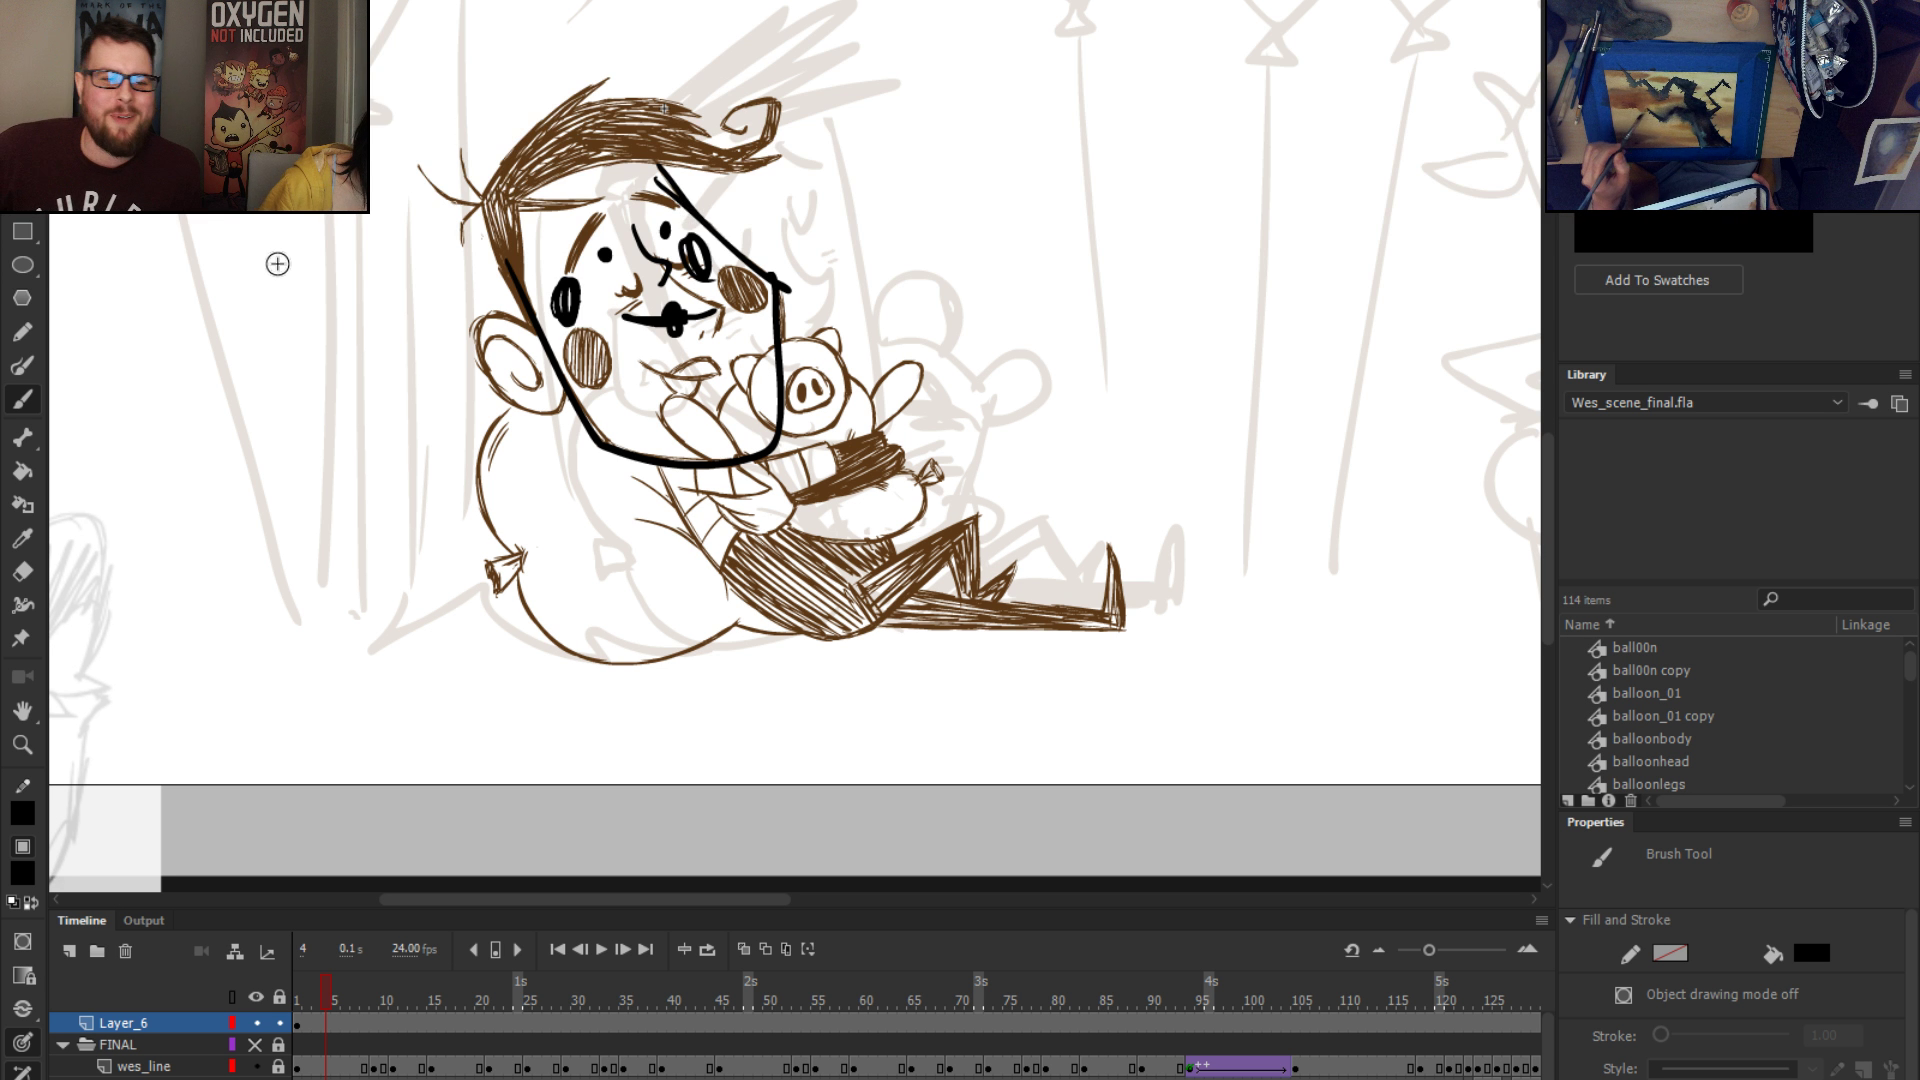Select the Hand tool
Screen dimensions: 1920x1080
point(22,711)
